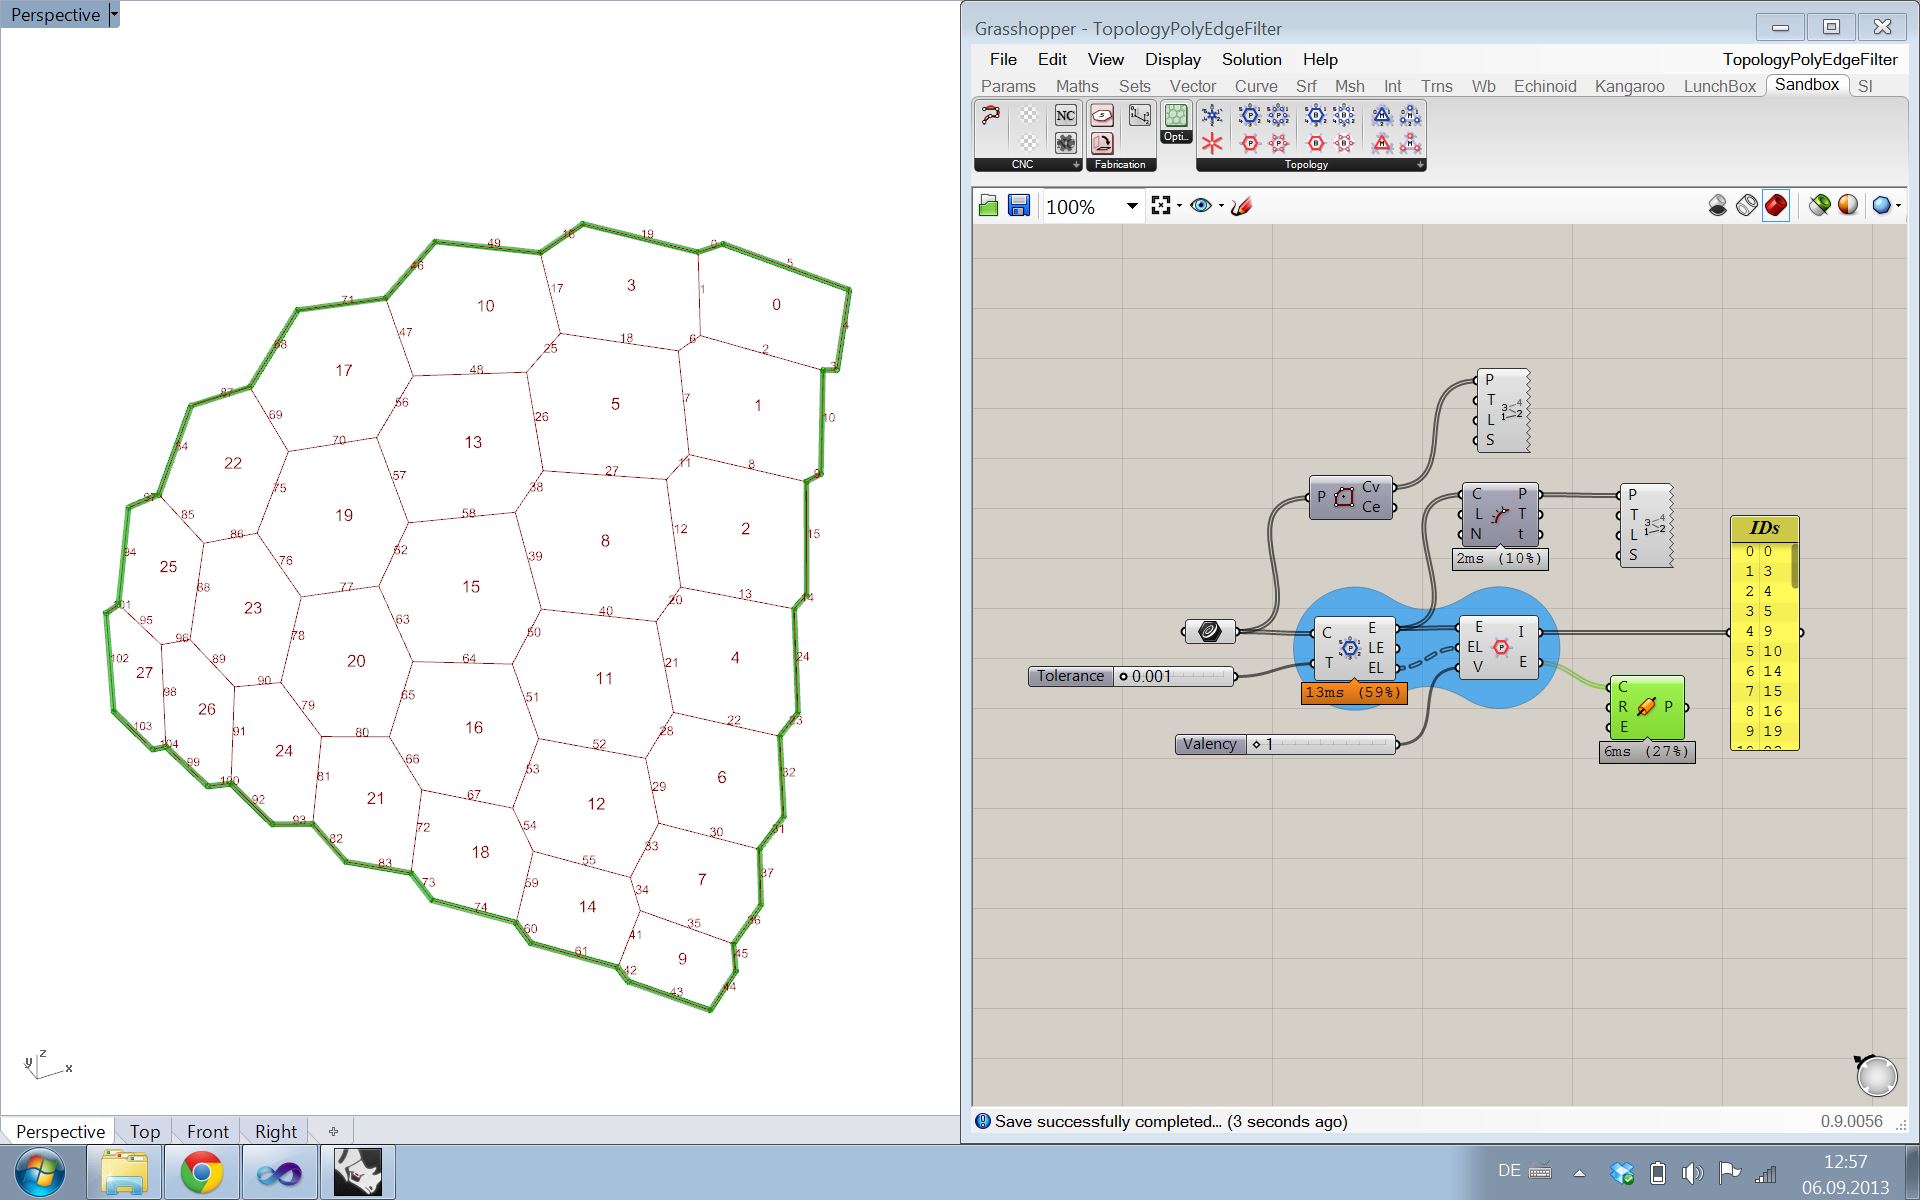The width and height of the screenshot is (1920, 1200).
Task: Switch to the Kangaroo tab
Action: (1629, 86)
